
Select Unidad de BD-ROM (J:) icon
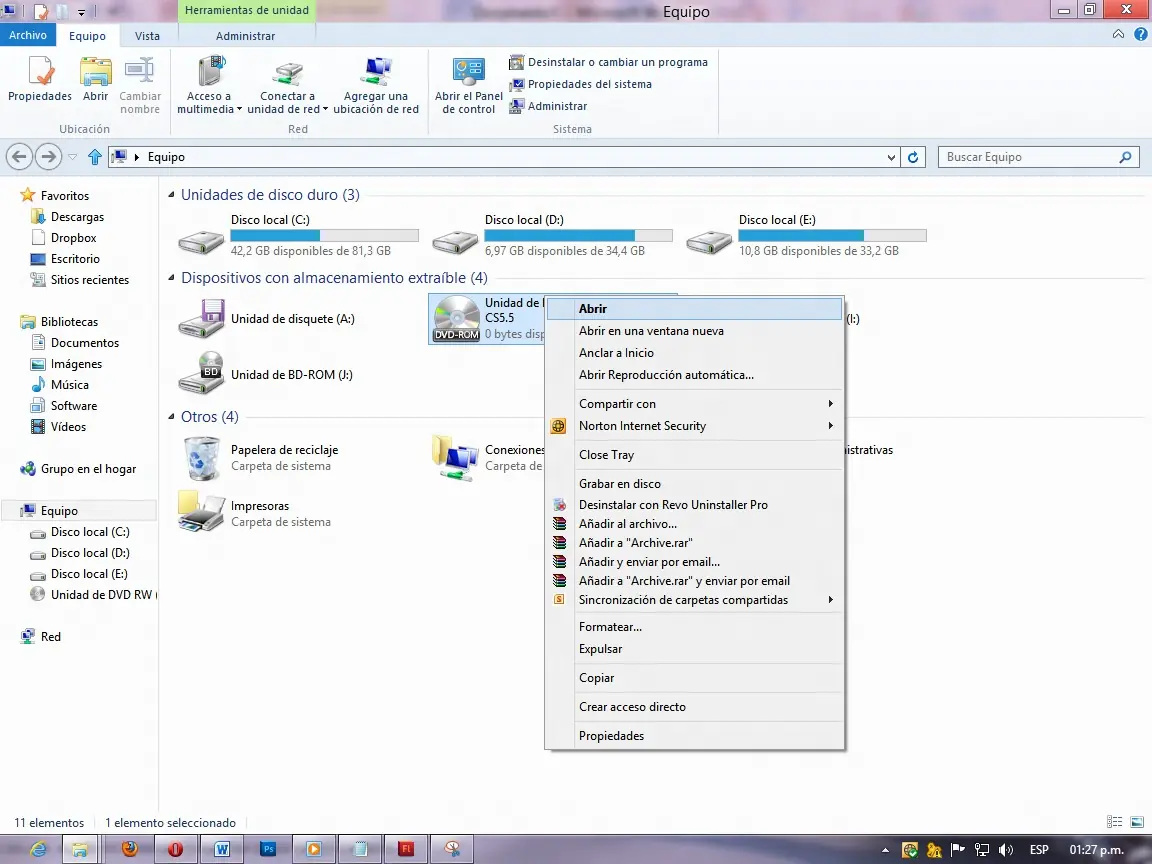coord(201,373)
